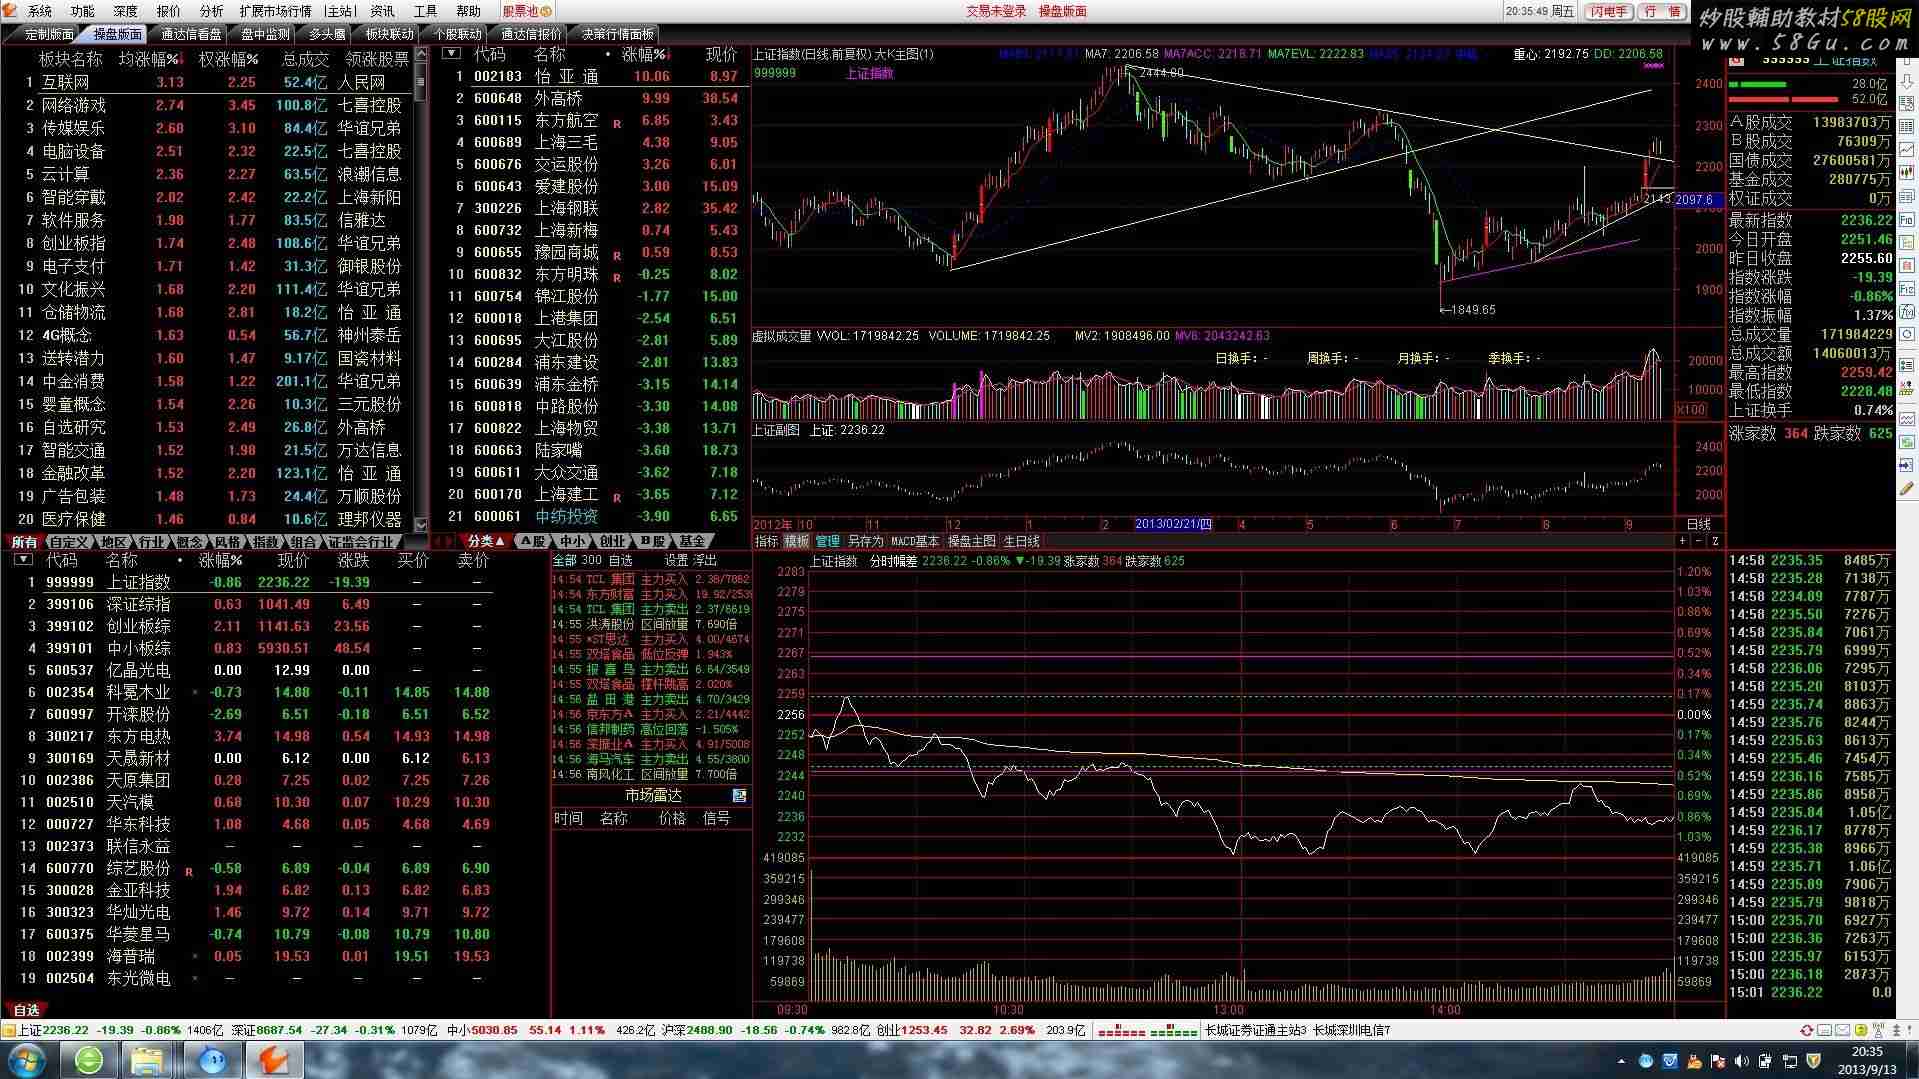The height and width of the screenshot is (1079, 1919).
Task: Switch to 板块联动 tab
Action: click(389, 34)
